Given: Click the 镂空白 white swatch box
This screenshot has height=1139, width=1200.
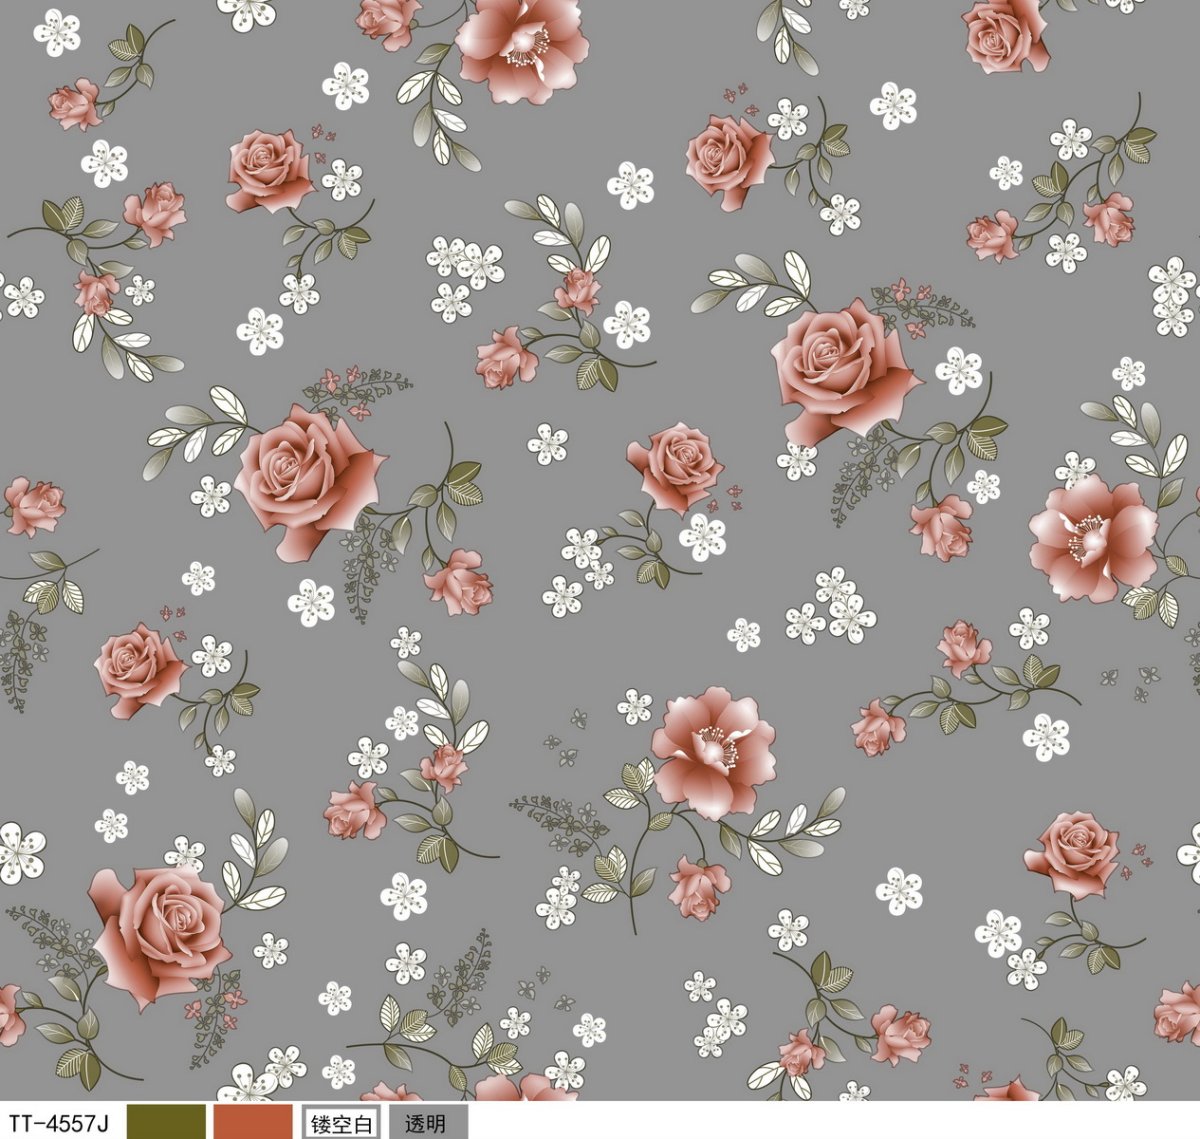Looking at the screenshot, I should coord(341,1122).
